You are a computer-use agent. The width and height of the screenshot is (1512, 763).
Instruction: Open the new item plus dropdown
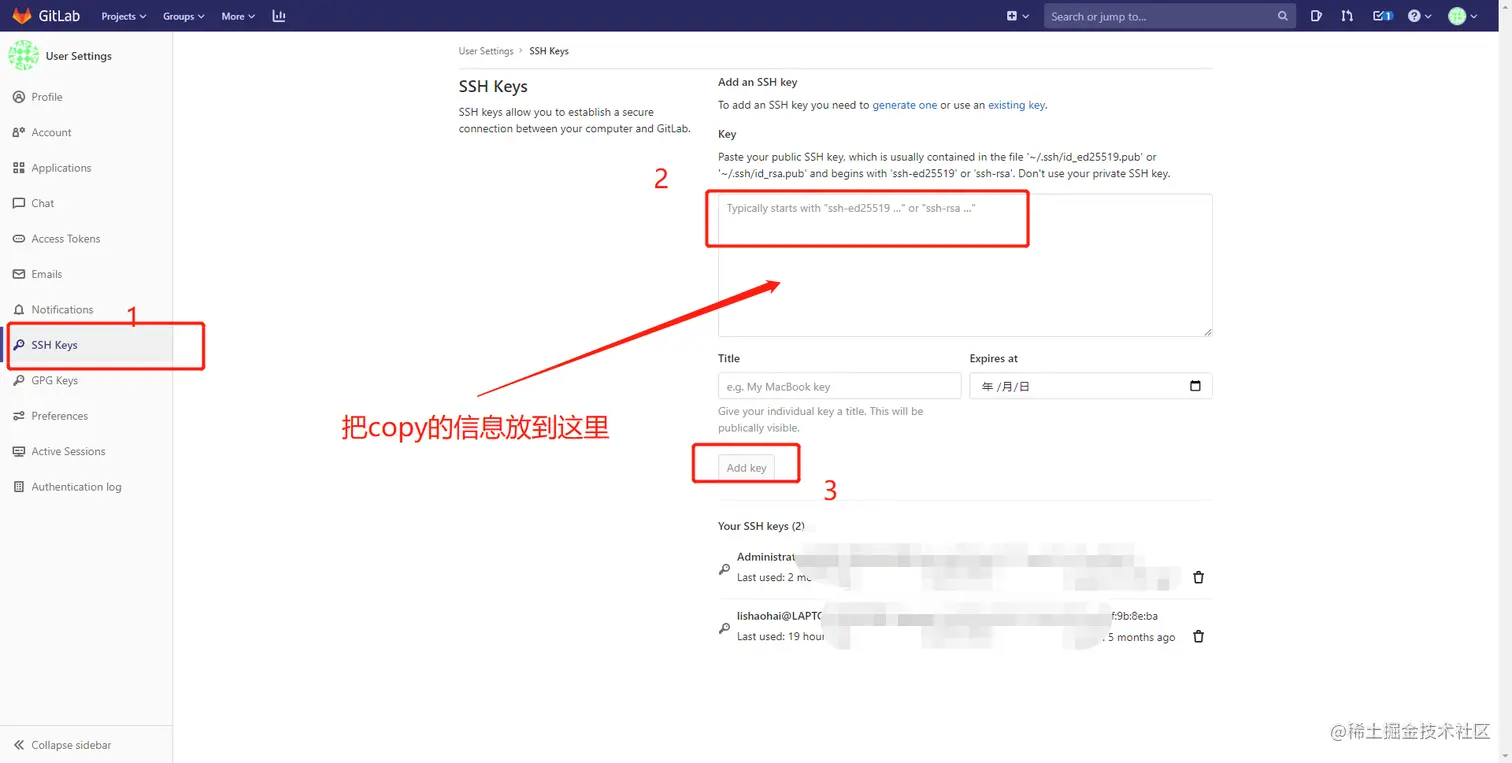pyautogui.click(x=1017, y=16)
